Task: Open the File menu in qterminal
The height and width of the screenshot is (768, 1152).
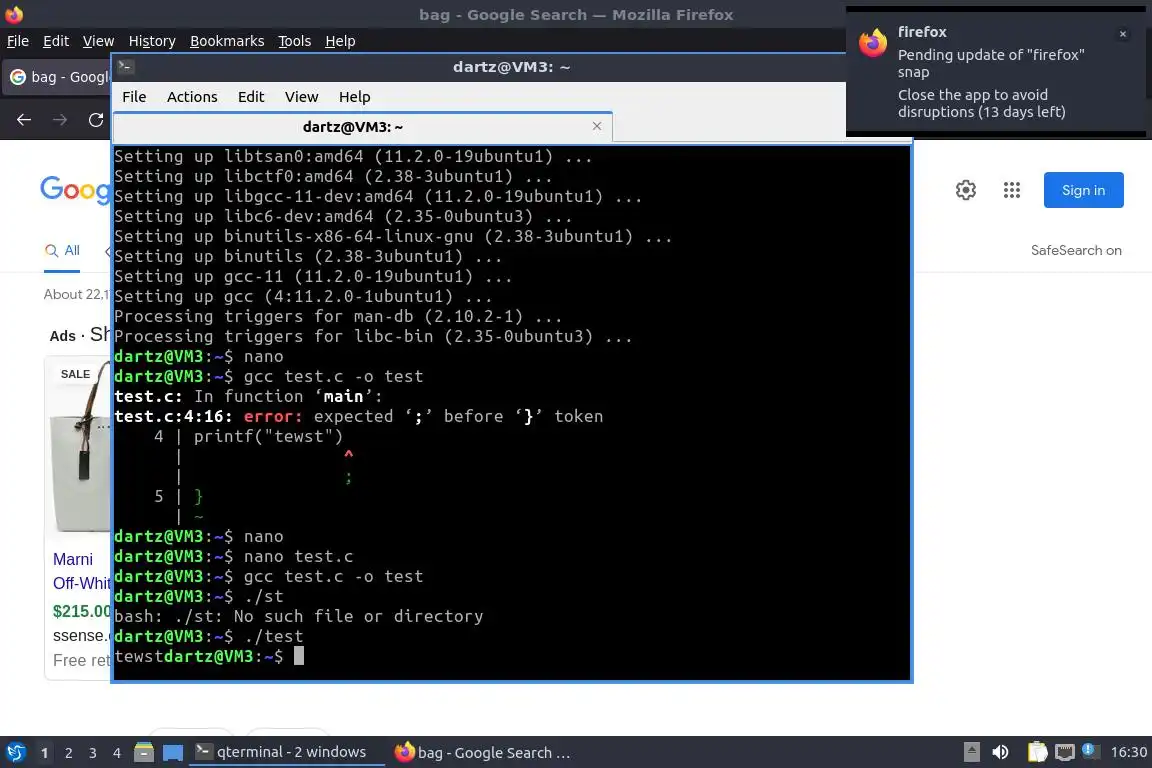Action: pyautogui.click(x=134, y=97)
